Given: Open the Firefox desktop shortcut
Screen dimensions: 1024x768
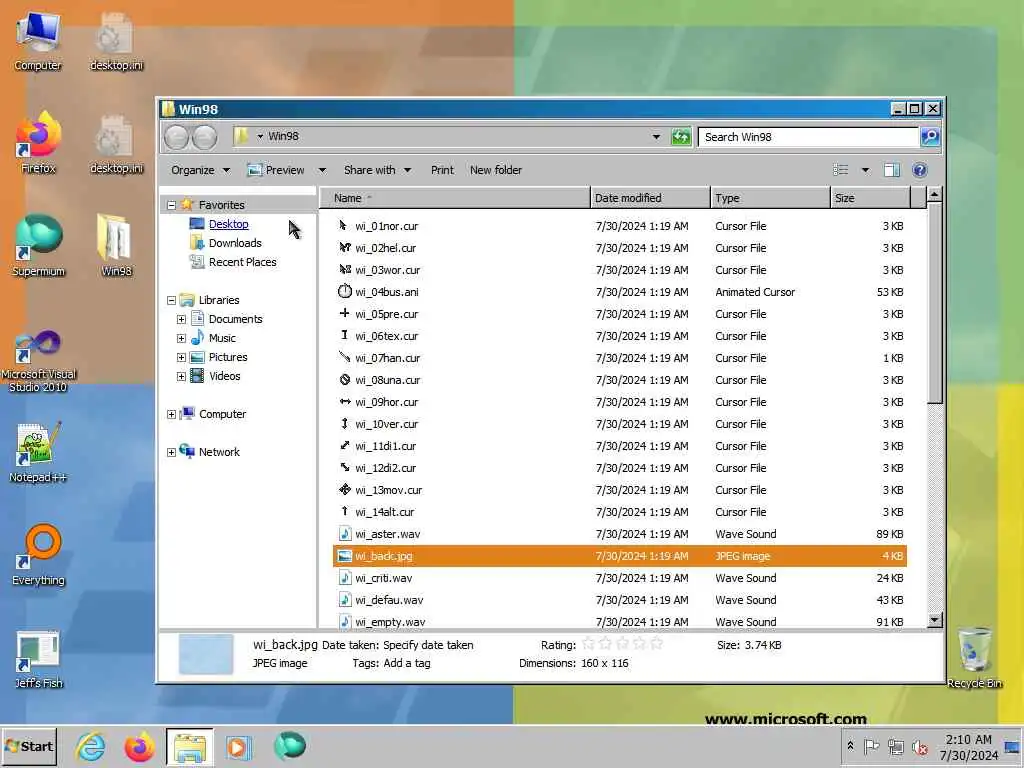Looking at the screenshot, I should 38,144.
